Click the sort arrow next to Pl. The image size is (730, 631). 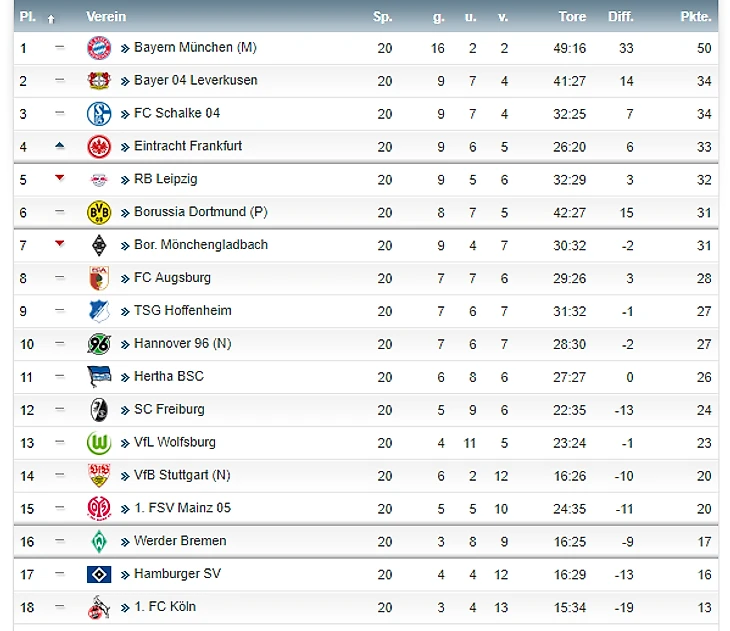[x=51, y=19]
